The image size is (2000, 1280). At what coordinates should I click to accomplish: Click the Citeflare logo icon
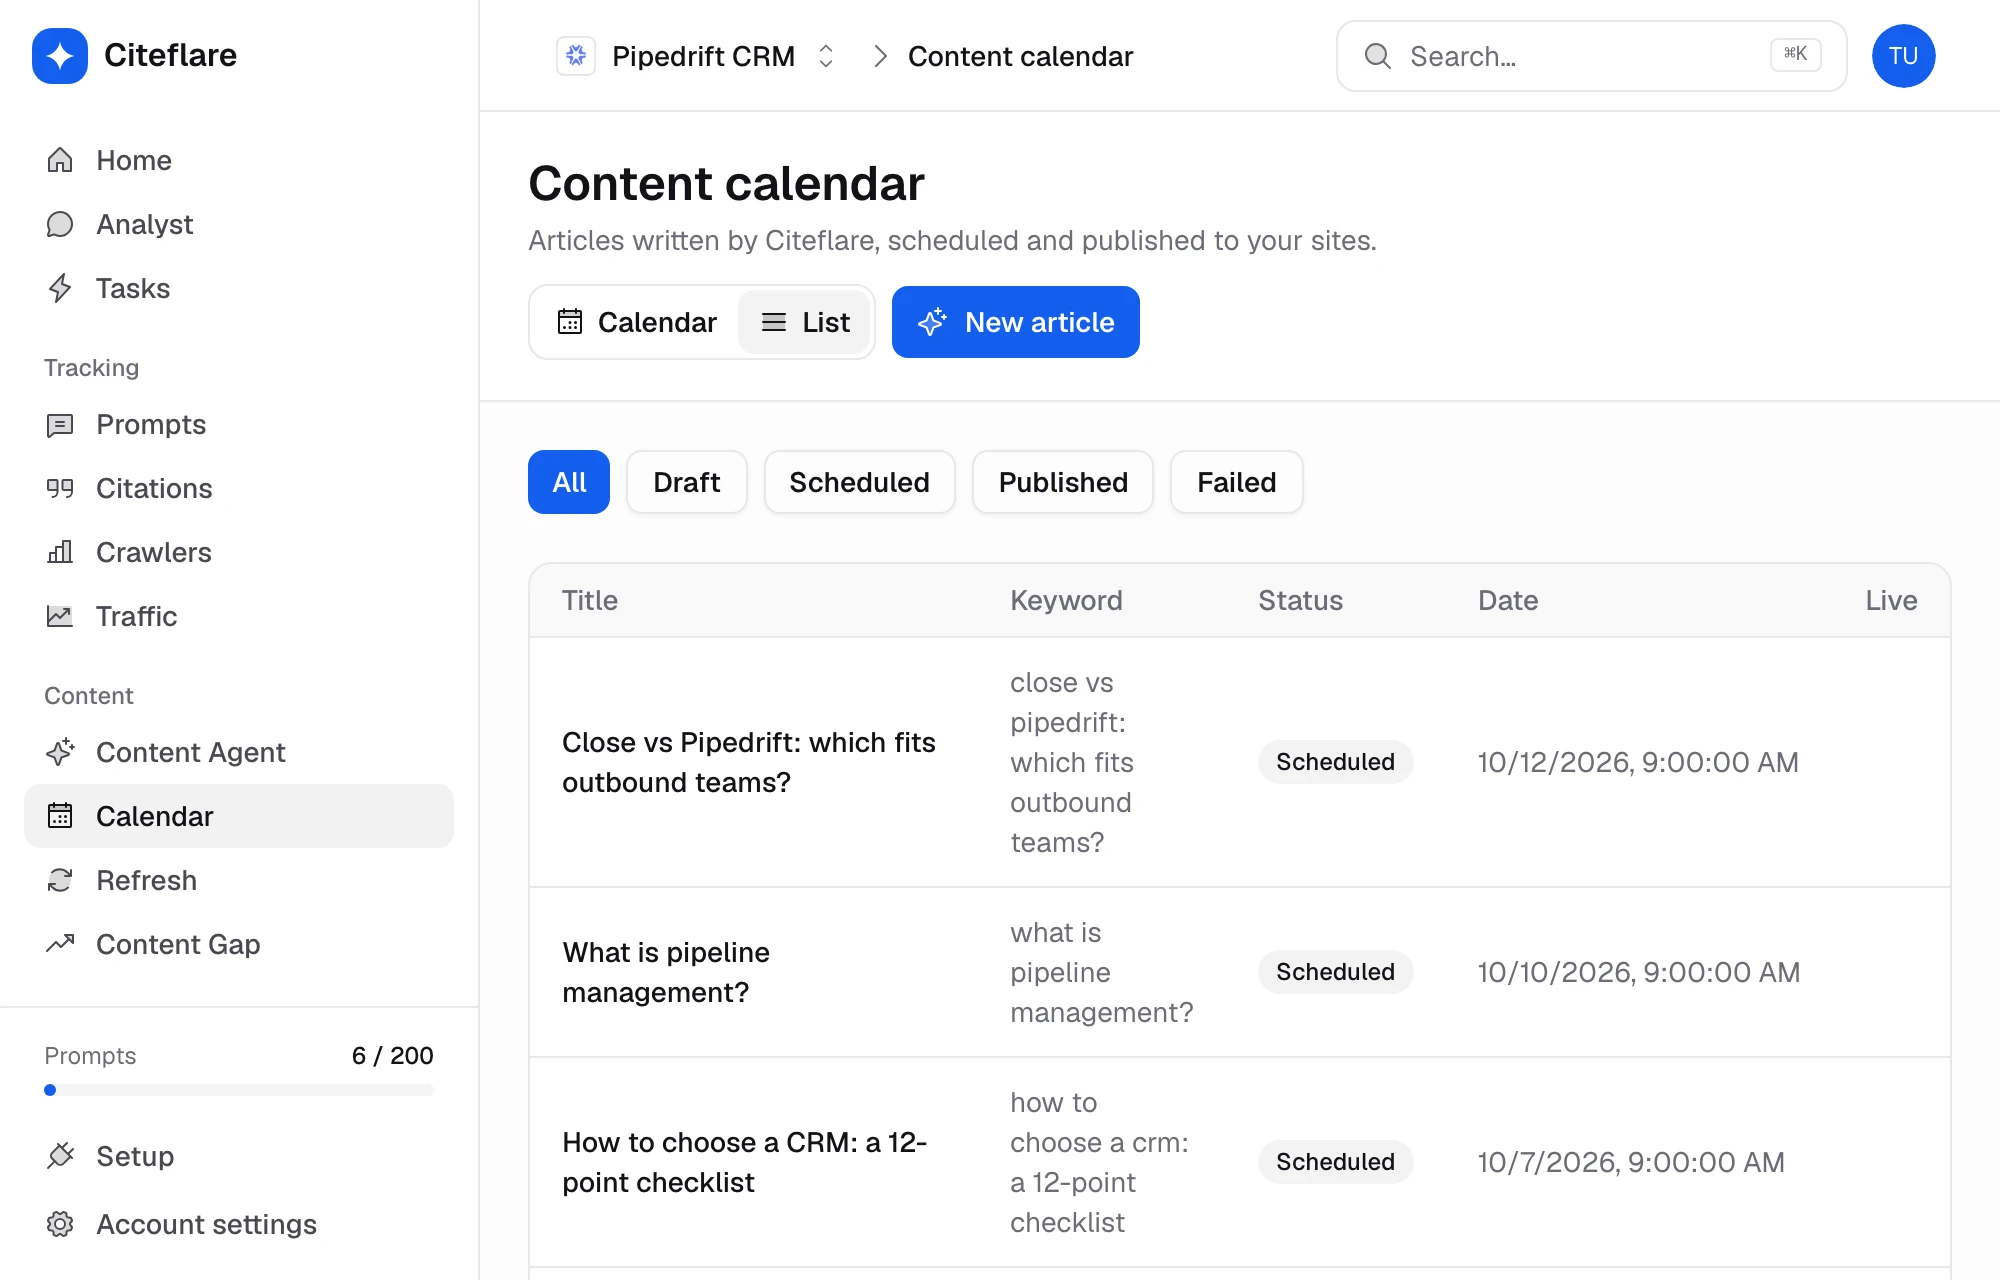(60, 56)
